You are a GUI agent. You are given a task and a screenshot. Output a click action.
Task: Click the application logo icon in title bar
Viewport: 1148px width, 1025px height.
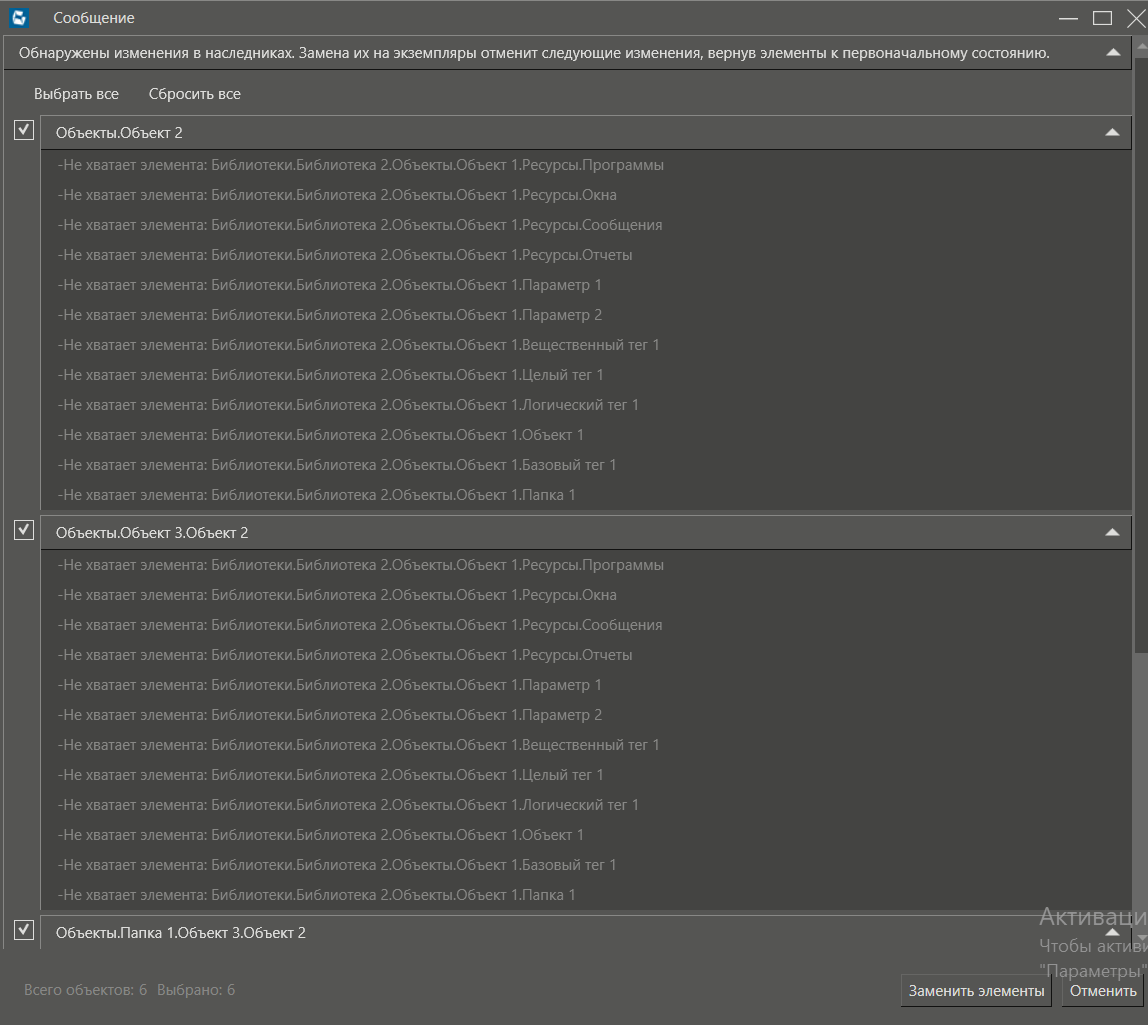[x=19, y=18]
